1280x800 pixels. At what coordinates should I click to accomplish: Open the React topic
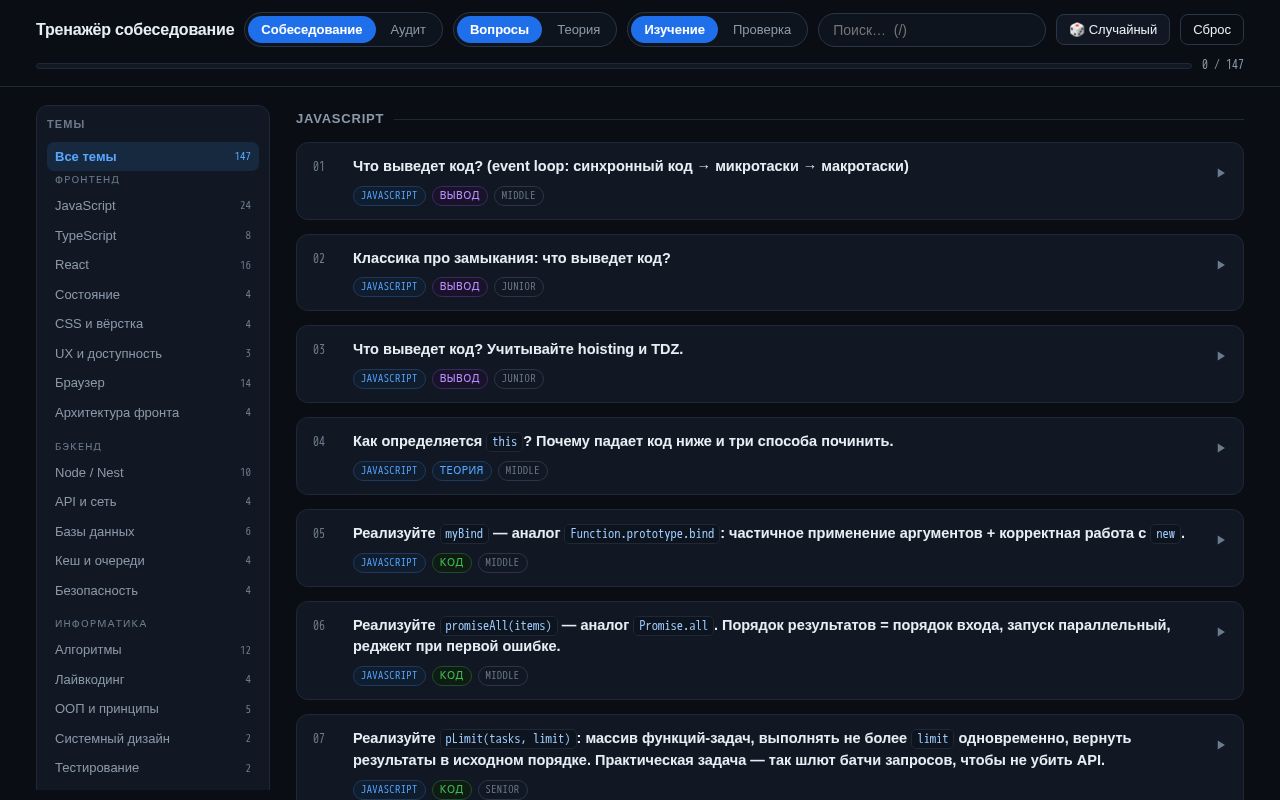(x=153, y=265)
